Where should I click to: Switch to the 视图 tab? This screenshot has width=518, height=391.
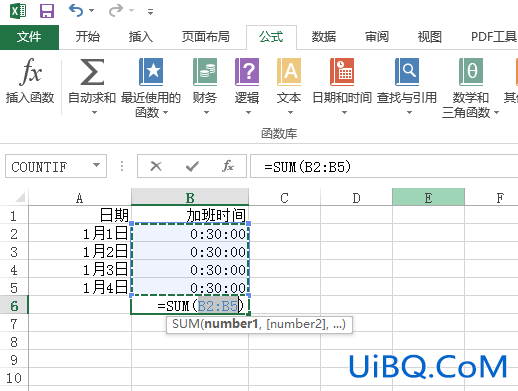coord(430,37)
